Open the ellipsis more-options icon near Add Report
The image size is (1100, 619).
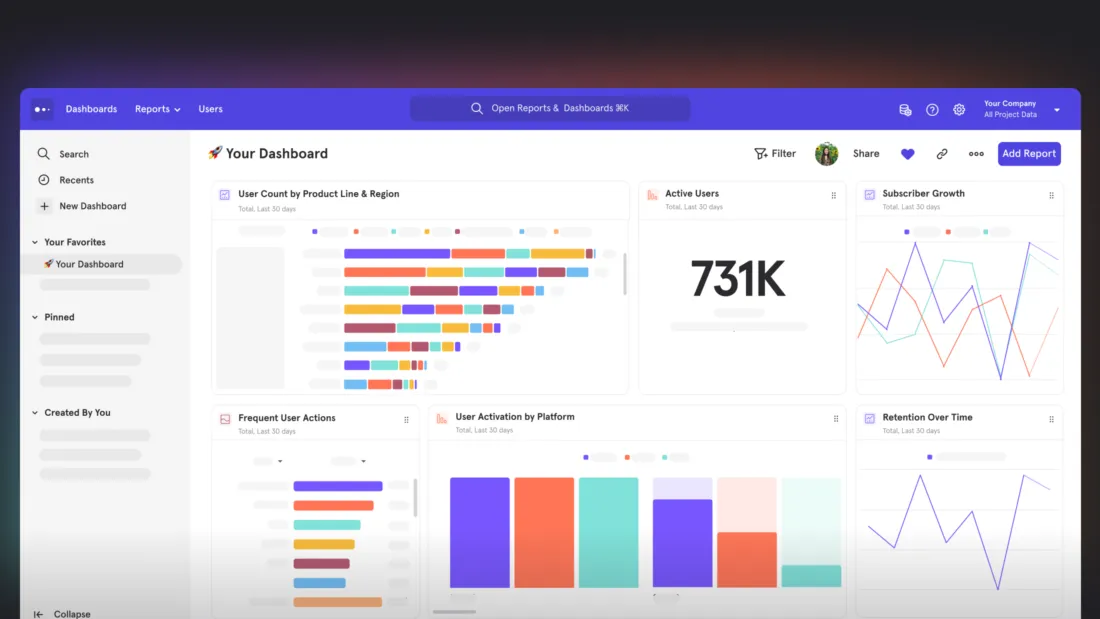point(976,153)
